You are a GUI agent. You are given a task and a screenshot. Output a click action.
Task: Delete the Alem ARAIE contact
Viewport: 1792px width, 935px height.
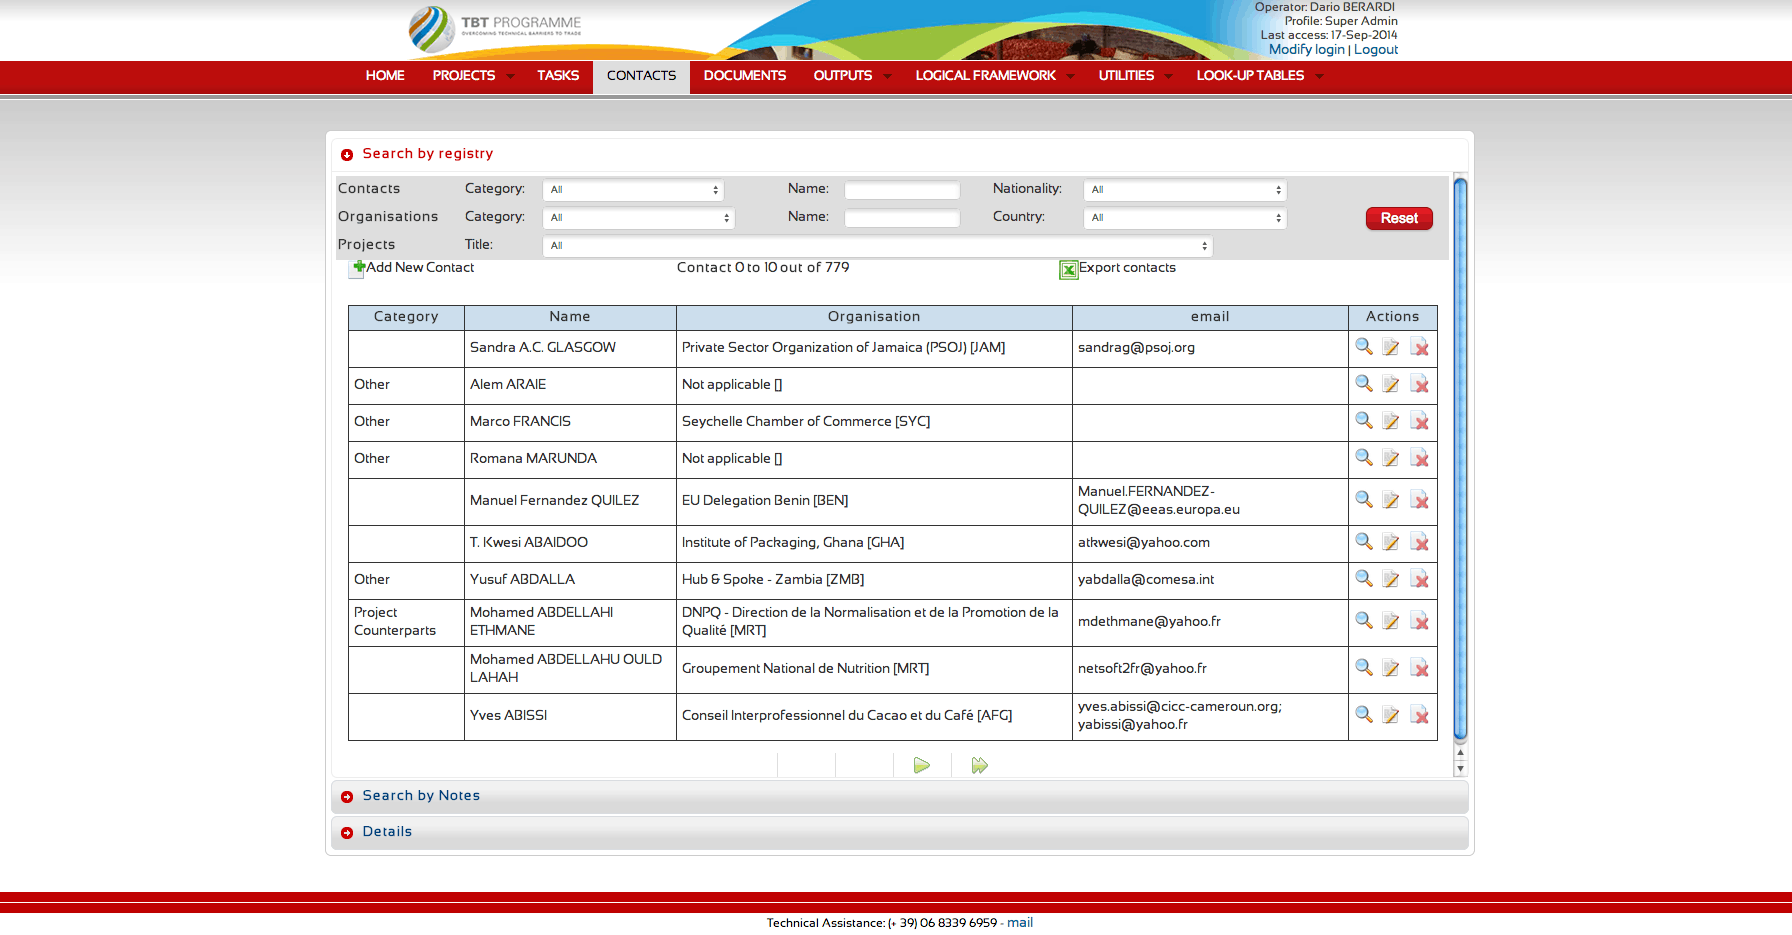1420,384
